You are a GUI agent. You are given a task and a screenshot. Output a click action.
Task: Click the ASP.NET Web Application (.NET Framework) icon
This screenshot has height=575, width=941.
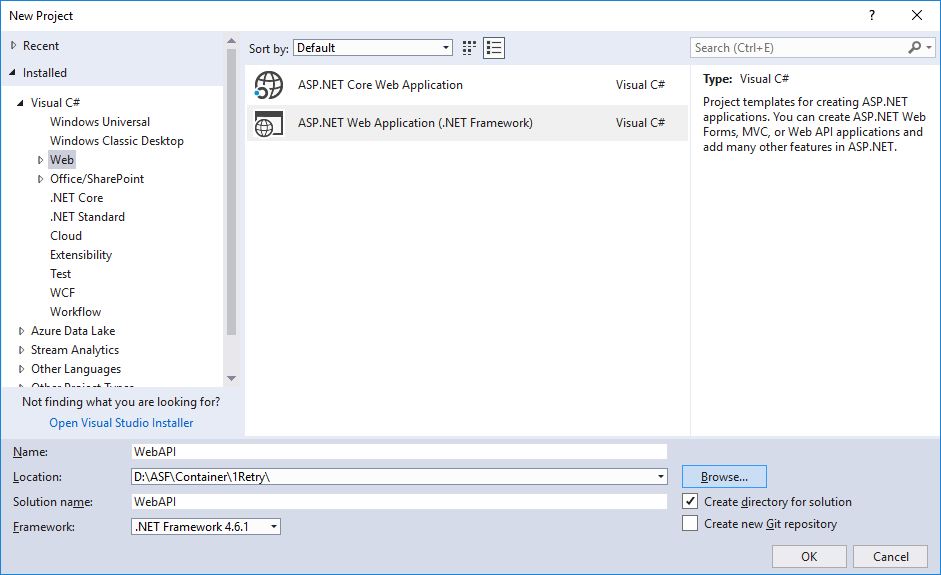pos(268,124)
